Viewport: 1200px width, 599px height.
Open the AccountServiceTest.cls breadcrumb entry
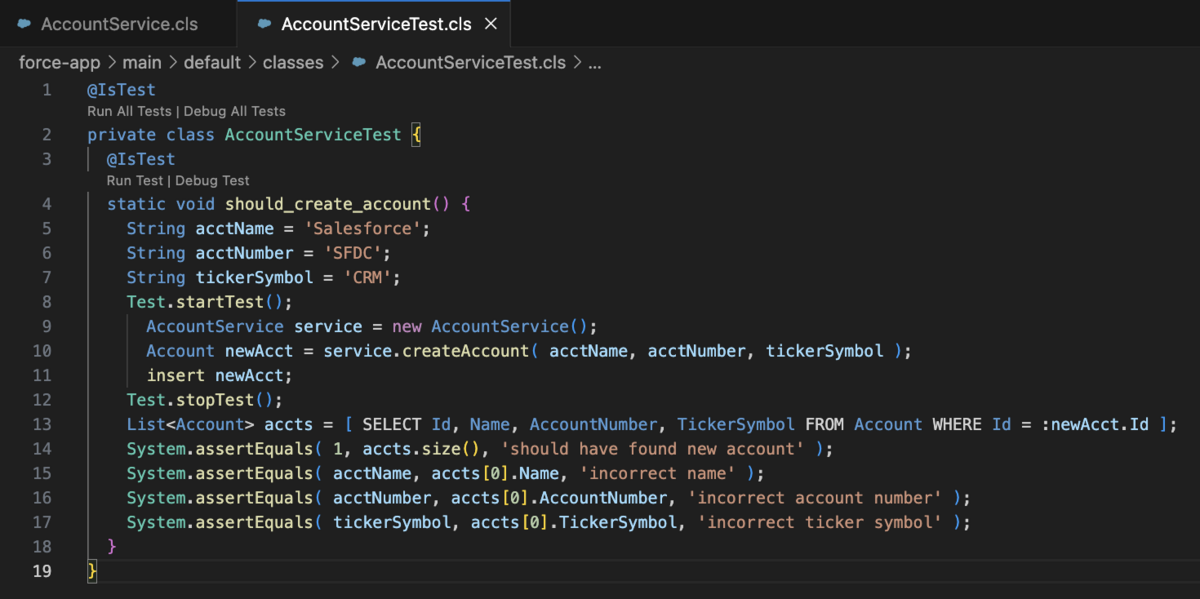(x=470, y=62)
